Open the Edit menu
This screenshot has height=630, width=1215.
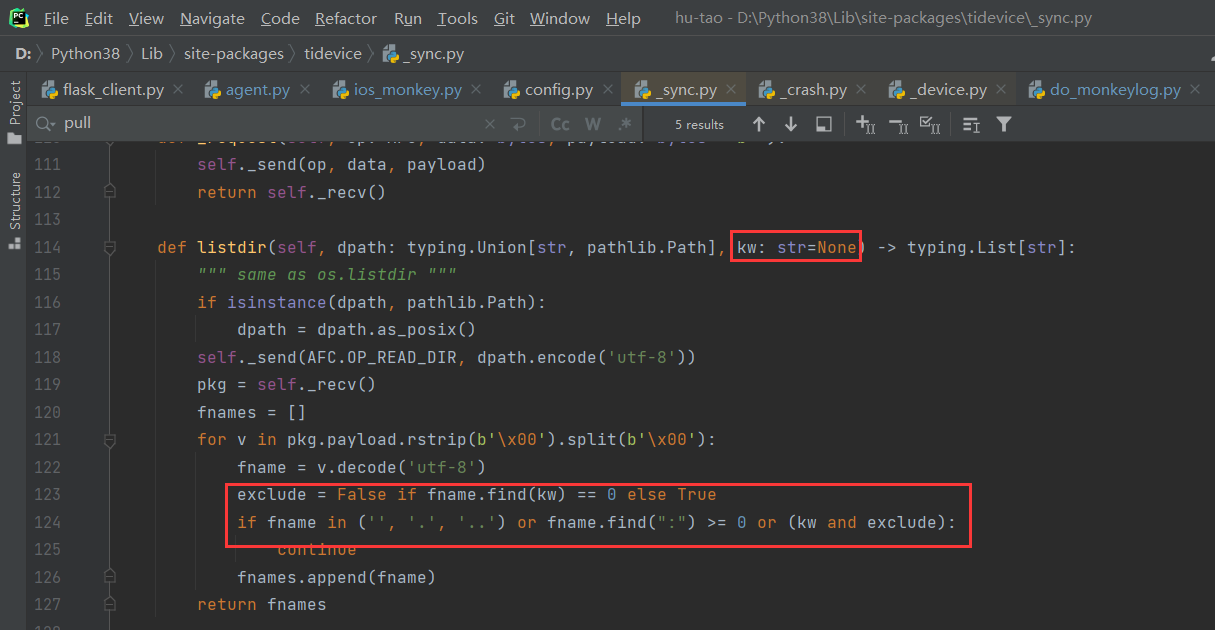tap(99, 19)
